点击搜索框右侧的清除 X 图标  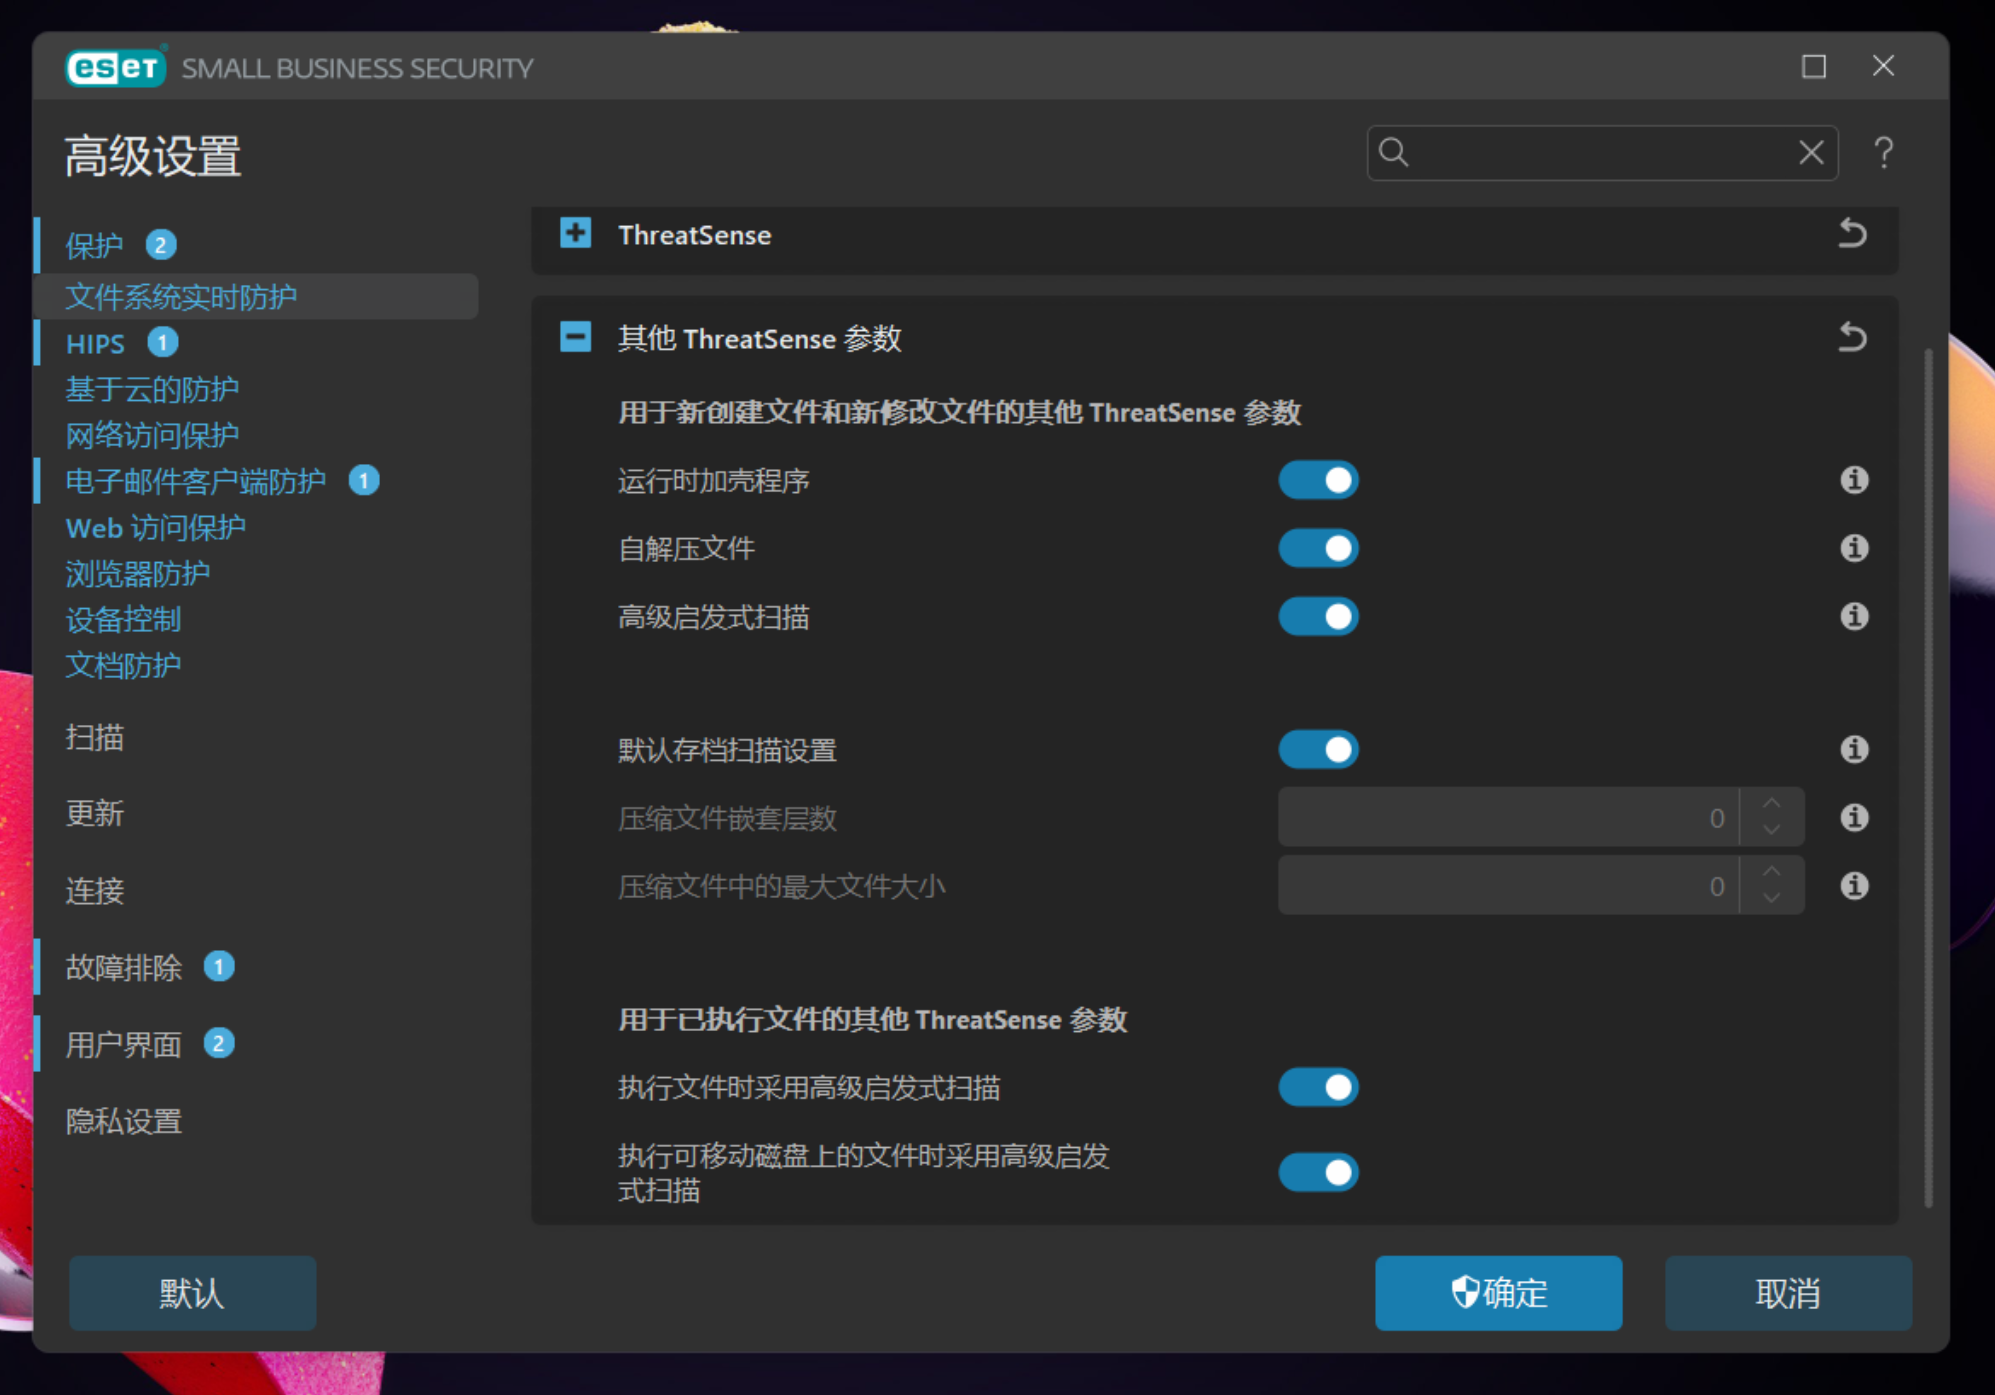click(1810, 152)
